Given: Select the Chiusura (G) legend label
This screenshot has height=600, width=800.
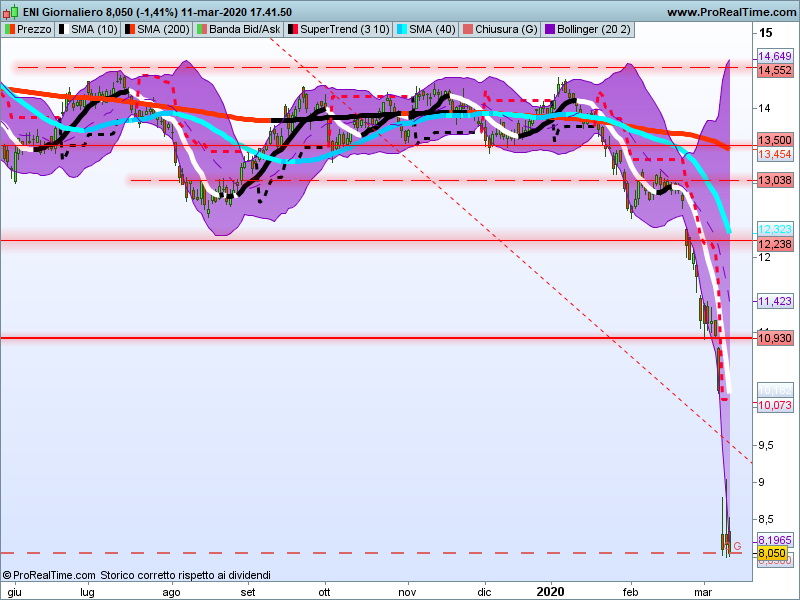Looking at the screenshot, I should (x=506, y=30).
